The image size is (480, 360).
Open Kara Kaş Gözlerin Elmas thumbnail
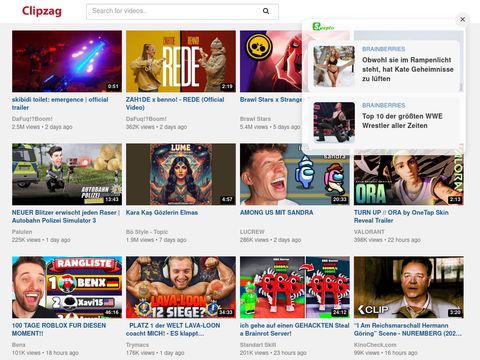click(181, 174)
